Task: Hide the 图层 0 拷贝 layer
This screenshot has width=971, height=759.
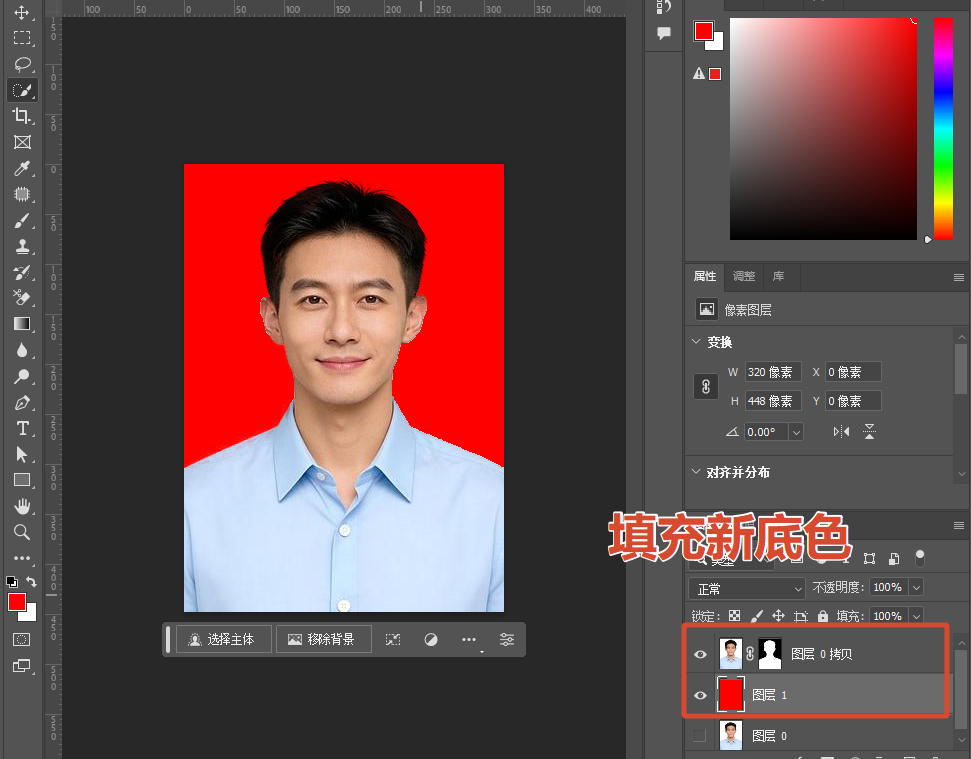Action: (x=700, y=654)
